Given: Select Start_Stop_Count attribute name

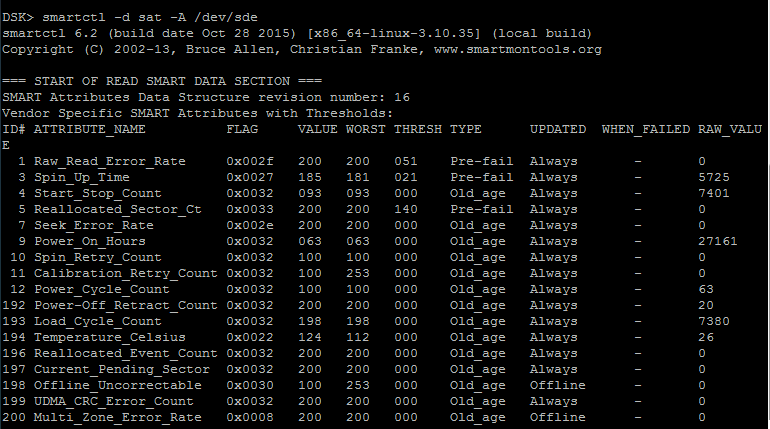Looking at the screenshot, I should coord(97,193).
